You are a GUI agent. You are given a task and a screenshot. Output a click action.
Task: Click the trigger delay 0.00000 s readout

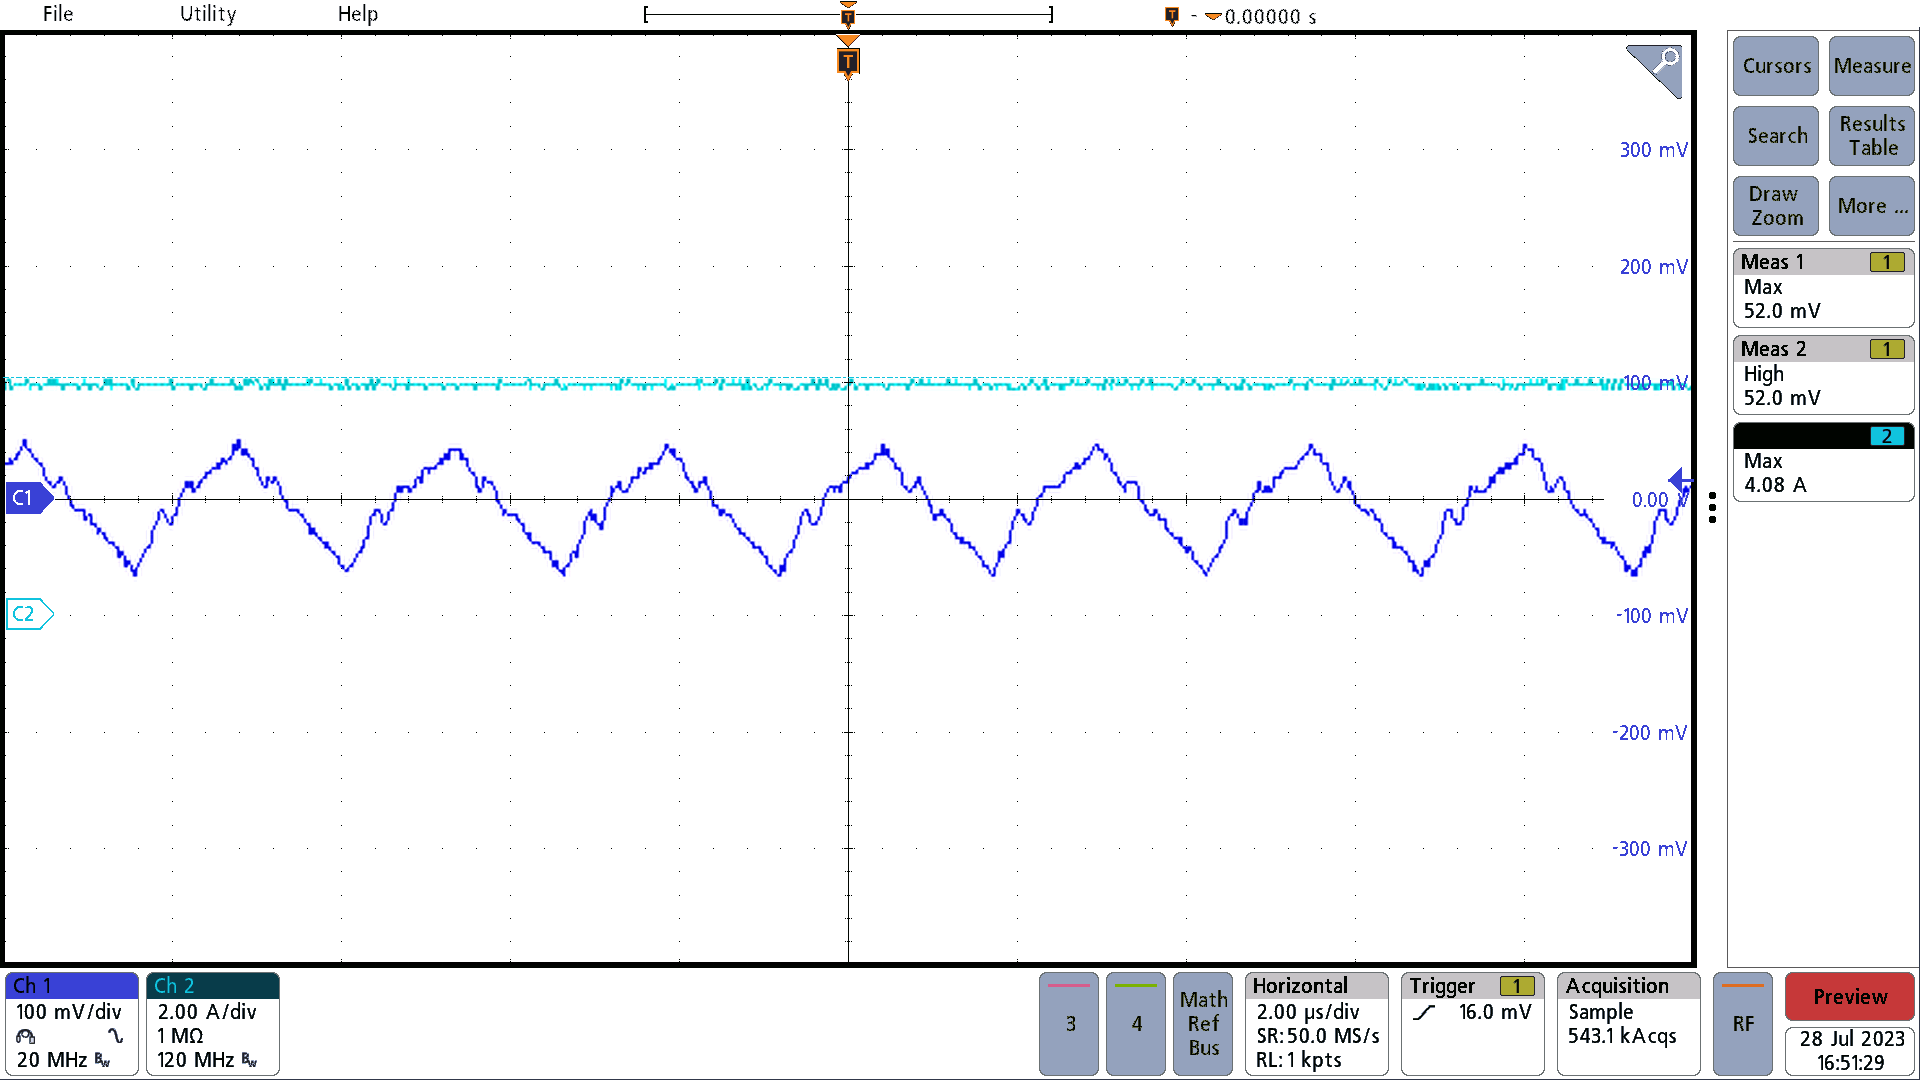1270,17
